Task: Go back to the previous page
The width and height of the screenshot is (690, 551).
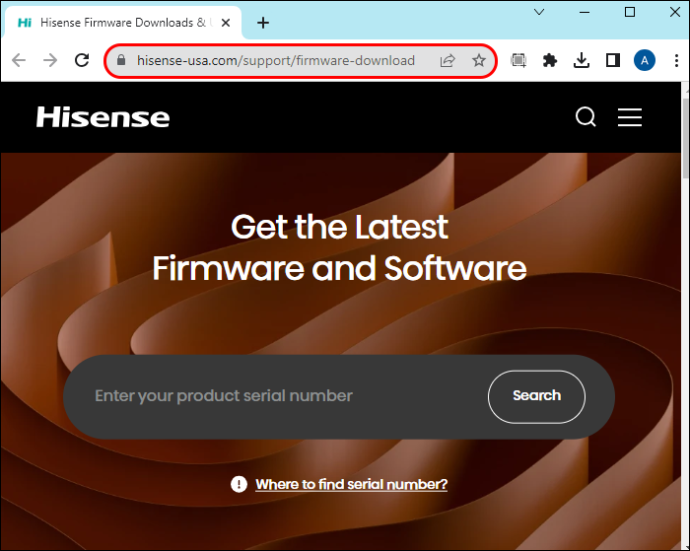Action: click(x=18, y=60)
